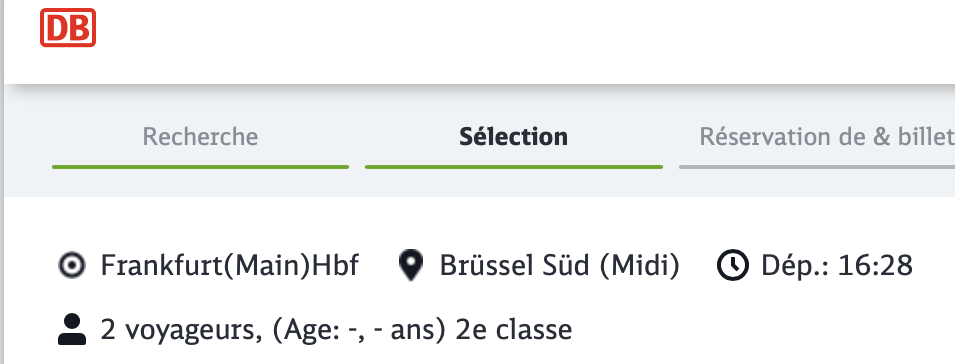Click the traveller person icon
Screen dimensions: 955x364
point(72,329)
